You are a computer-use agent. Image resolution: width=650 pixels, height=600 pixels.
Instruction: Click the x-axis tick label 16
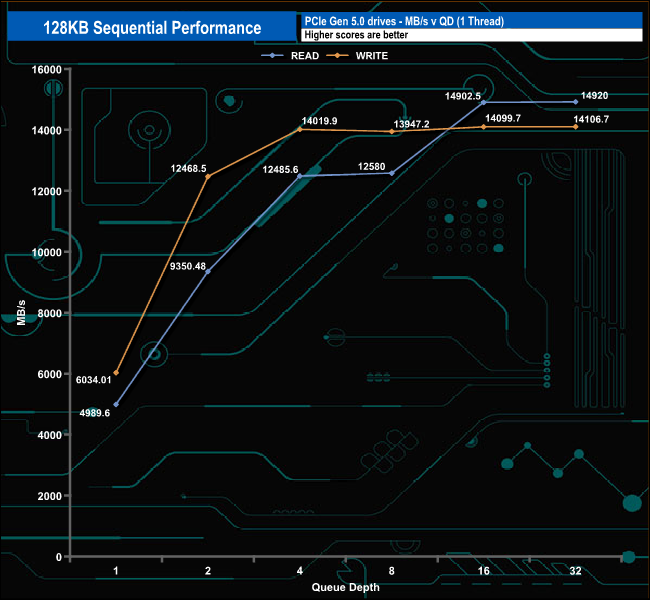(x=484, y=571)
